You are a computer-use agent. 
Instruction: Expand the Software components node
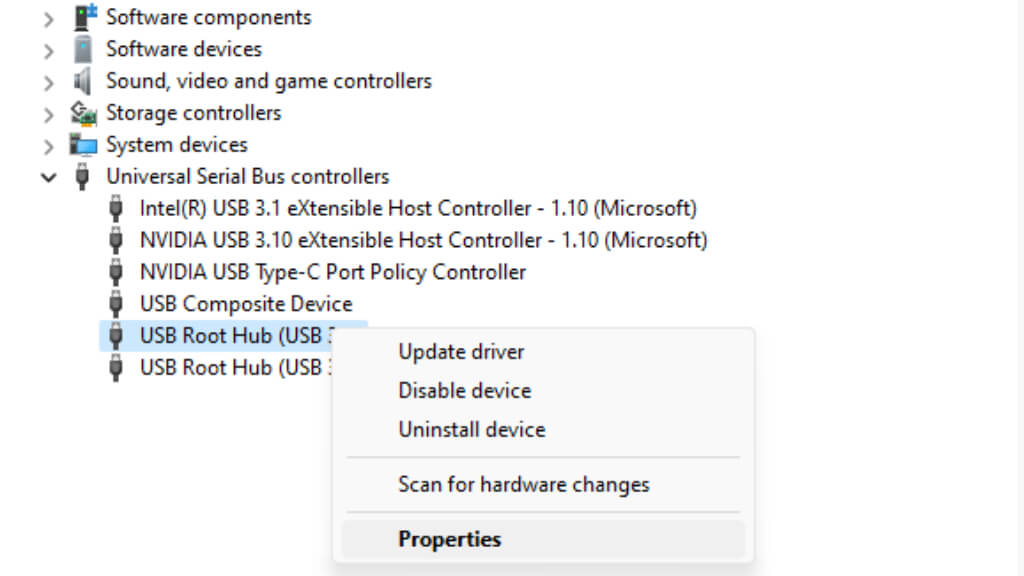tap(48, 18)
